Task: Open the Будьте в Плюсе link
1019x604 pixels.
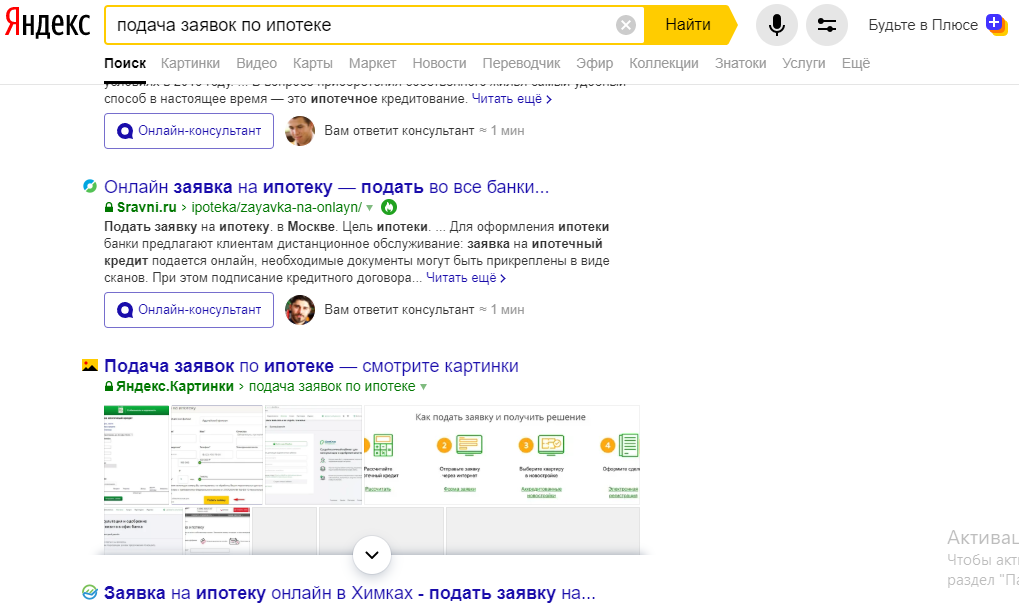Action: tap(923, 25)
